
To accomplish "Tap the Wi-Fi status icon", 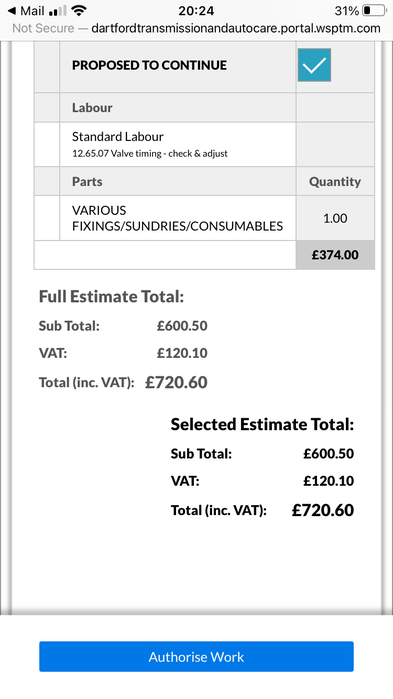I will click(x=79, y=10).
